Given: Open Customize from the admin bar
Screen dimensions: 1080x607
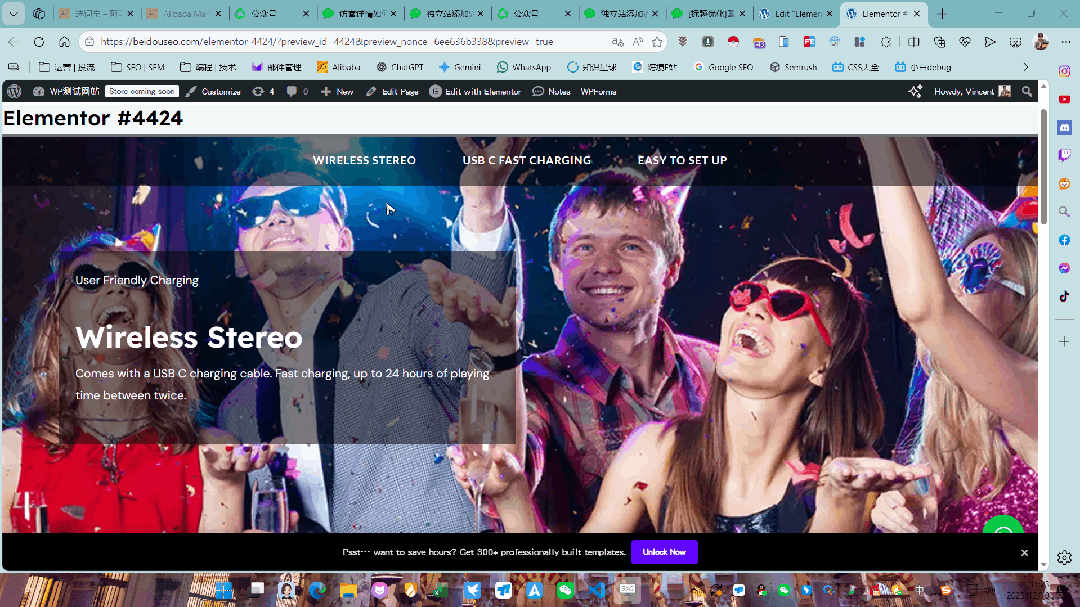Looking at the screenshot, I should click(214, 91).
